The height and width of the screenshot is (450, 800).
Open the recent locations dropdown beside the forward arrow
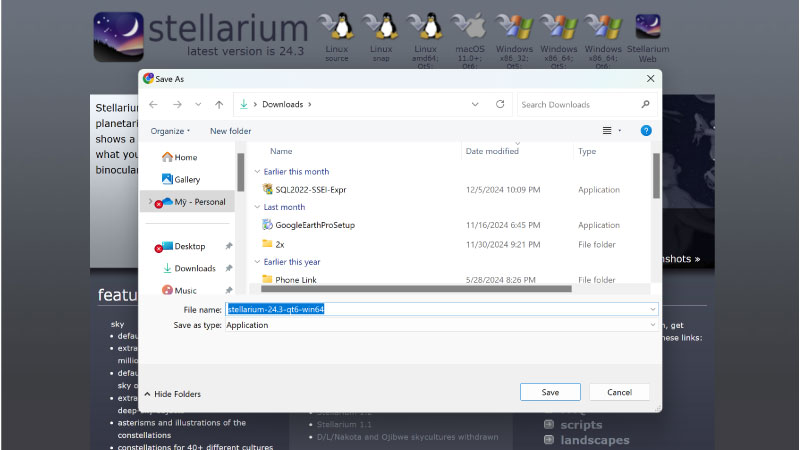point(198,105)
